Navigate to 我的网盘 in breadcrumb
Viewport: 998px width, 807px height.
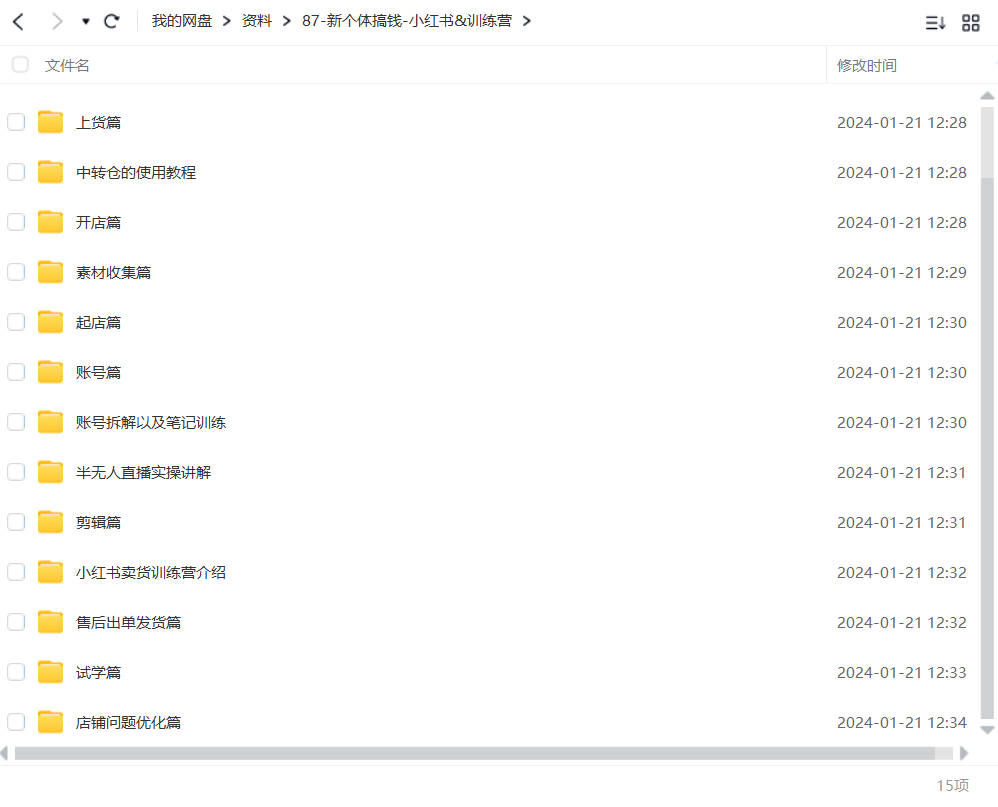click(182, 21)
